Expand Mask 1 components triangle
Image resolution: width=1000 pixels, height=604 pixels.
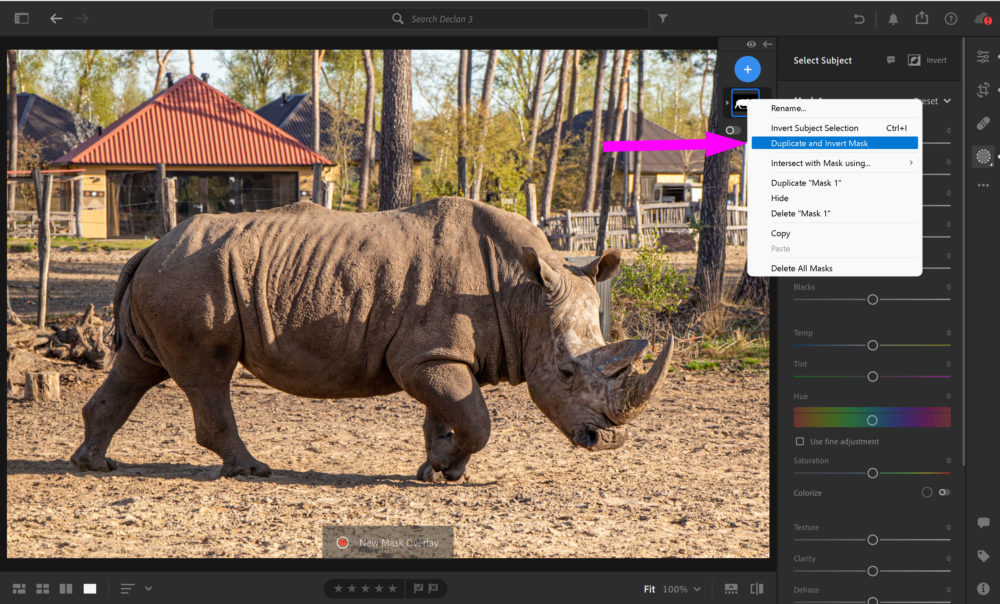click(727, 103)
